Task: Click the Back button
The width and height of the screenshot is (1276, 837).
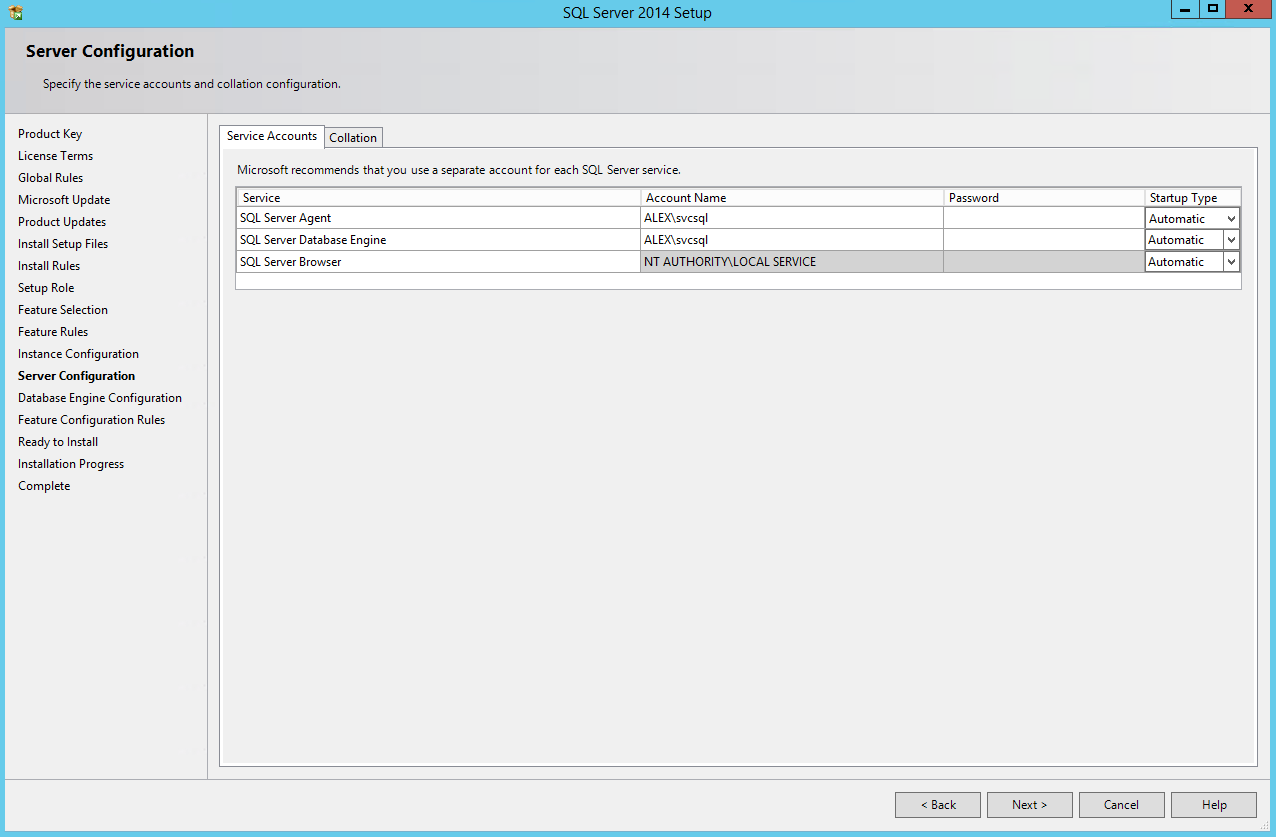Action: click(937, 804)
